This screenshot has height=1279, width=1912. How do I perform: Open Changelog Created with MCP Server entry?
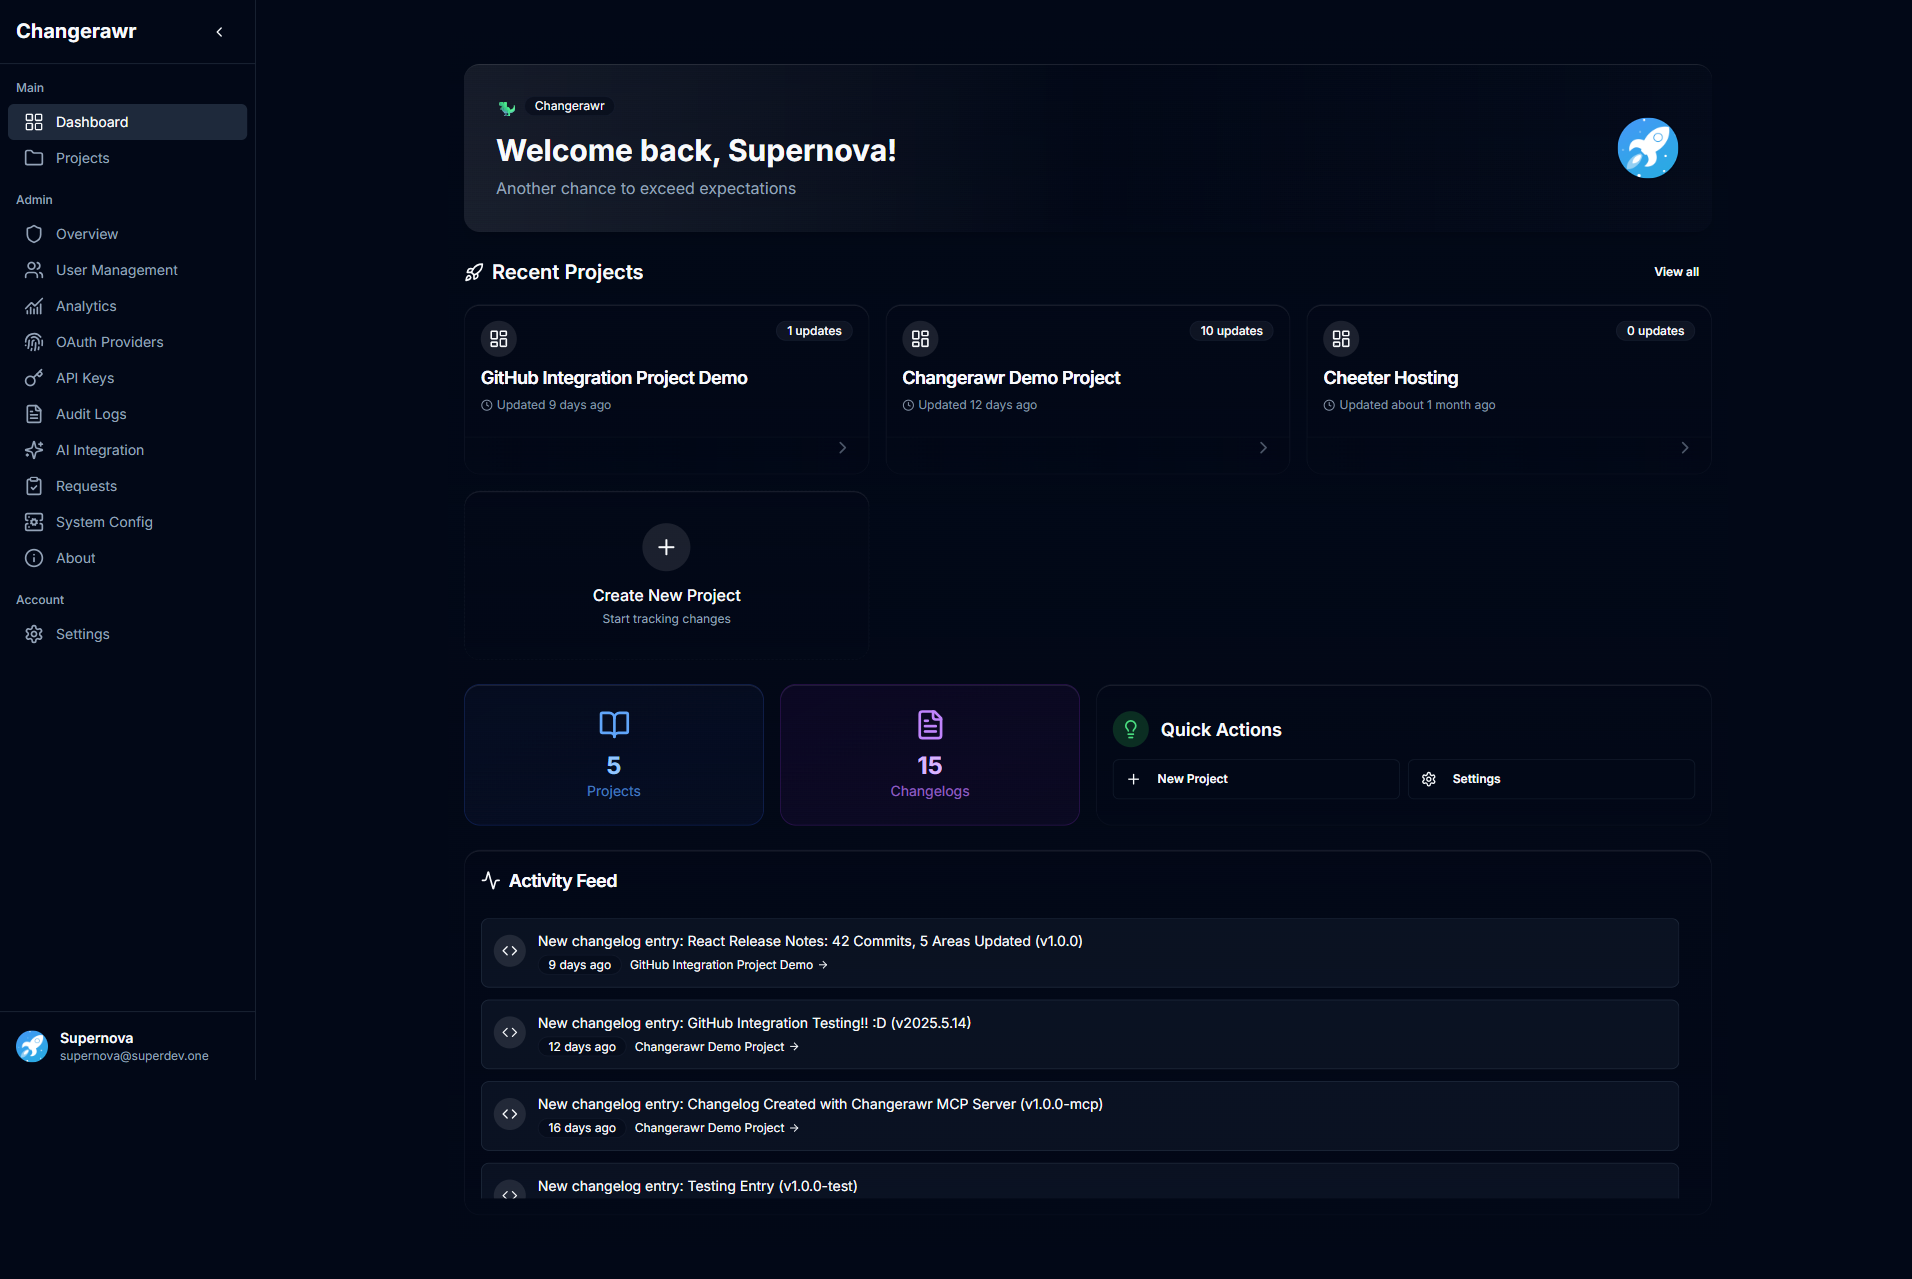[x=820, y=1104]
